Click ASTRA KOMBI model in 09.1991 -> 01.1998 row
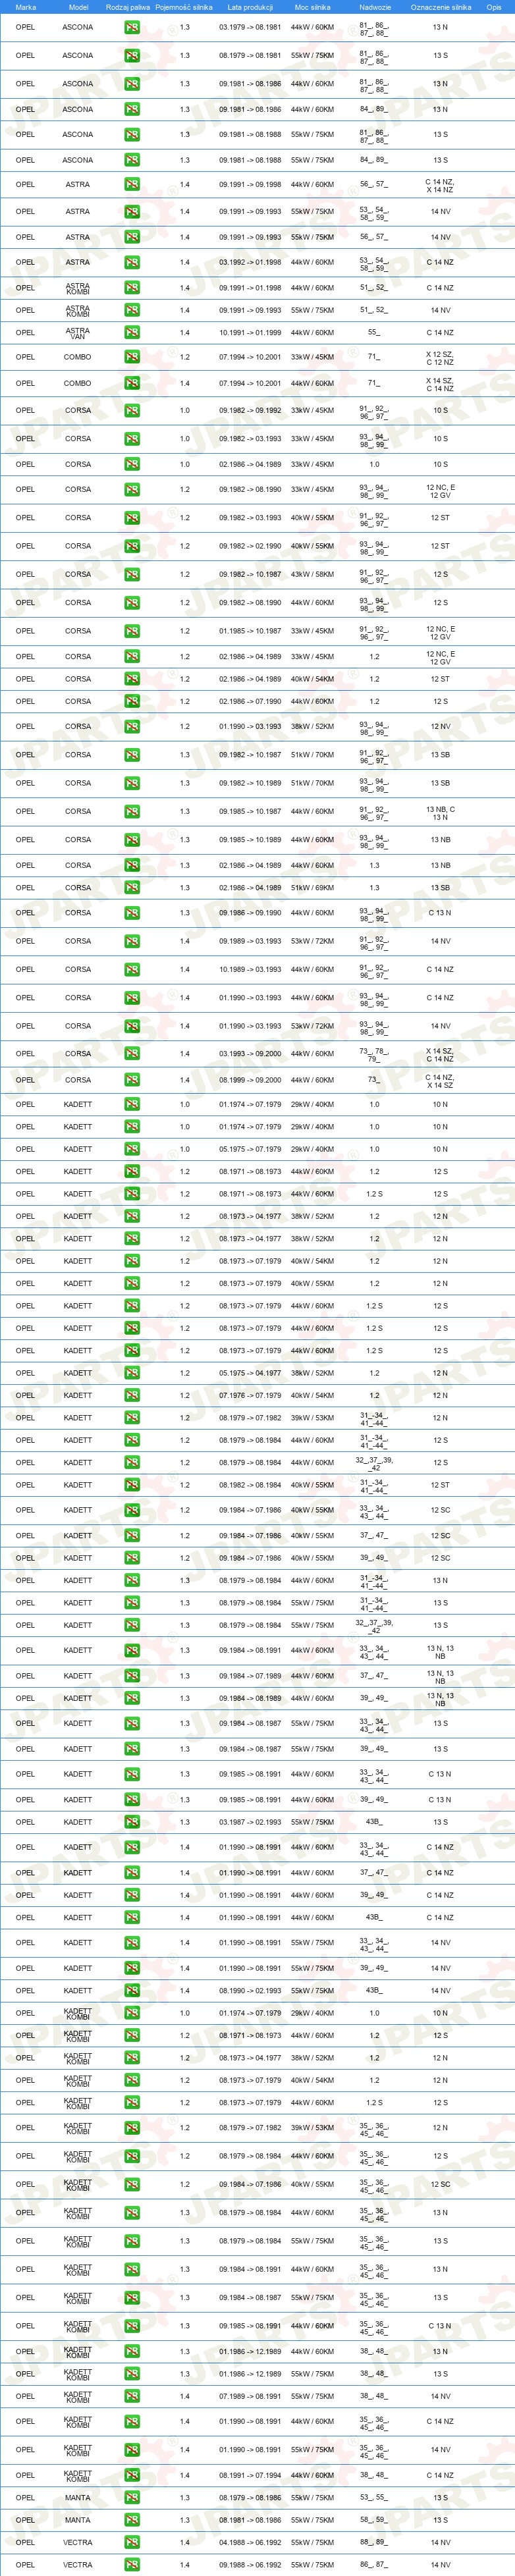515x2576 pixels. [78, 288]
